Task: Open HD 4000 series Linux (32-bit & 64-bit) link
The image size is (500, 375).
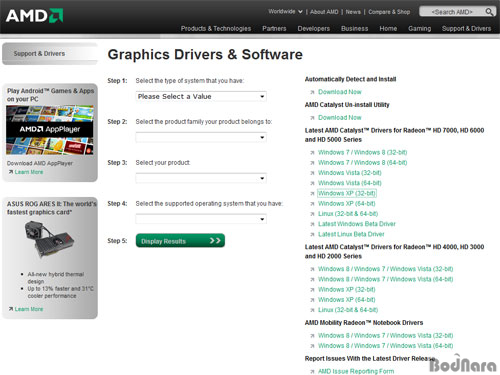Action: 348,310
